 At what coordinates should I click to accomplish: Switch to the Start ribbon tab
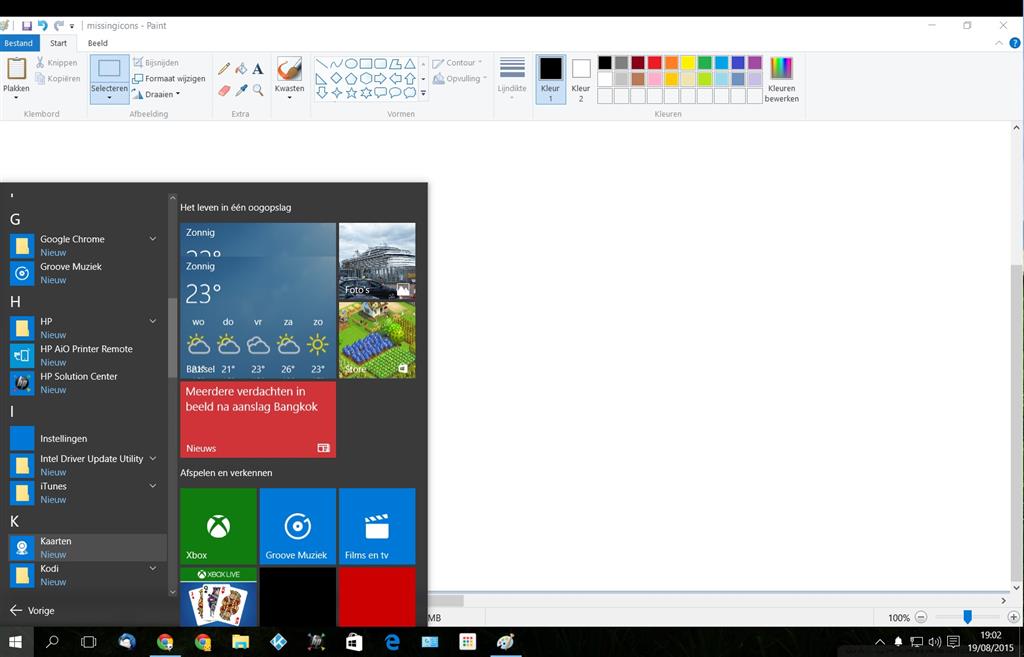(x=59, y=43)
